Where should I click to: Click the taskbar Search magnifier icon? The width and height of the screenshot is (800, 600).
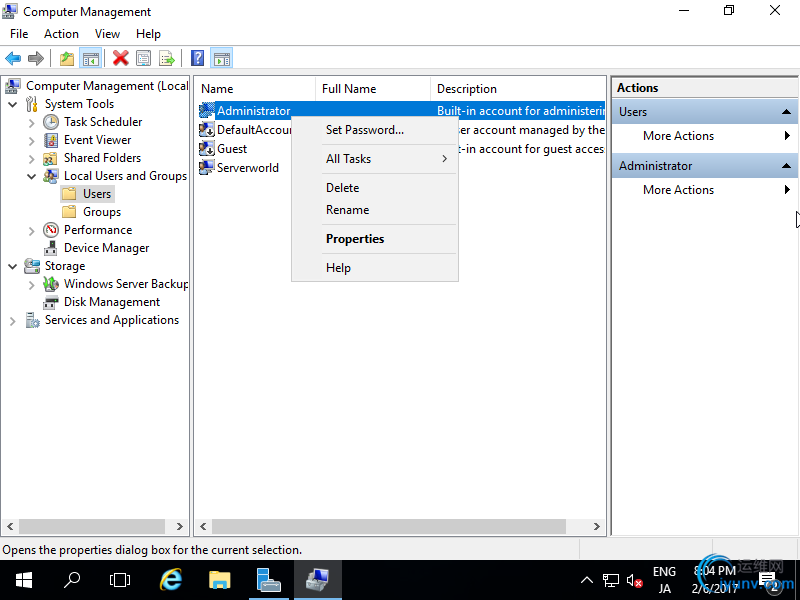point(72,580)
